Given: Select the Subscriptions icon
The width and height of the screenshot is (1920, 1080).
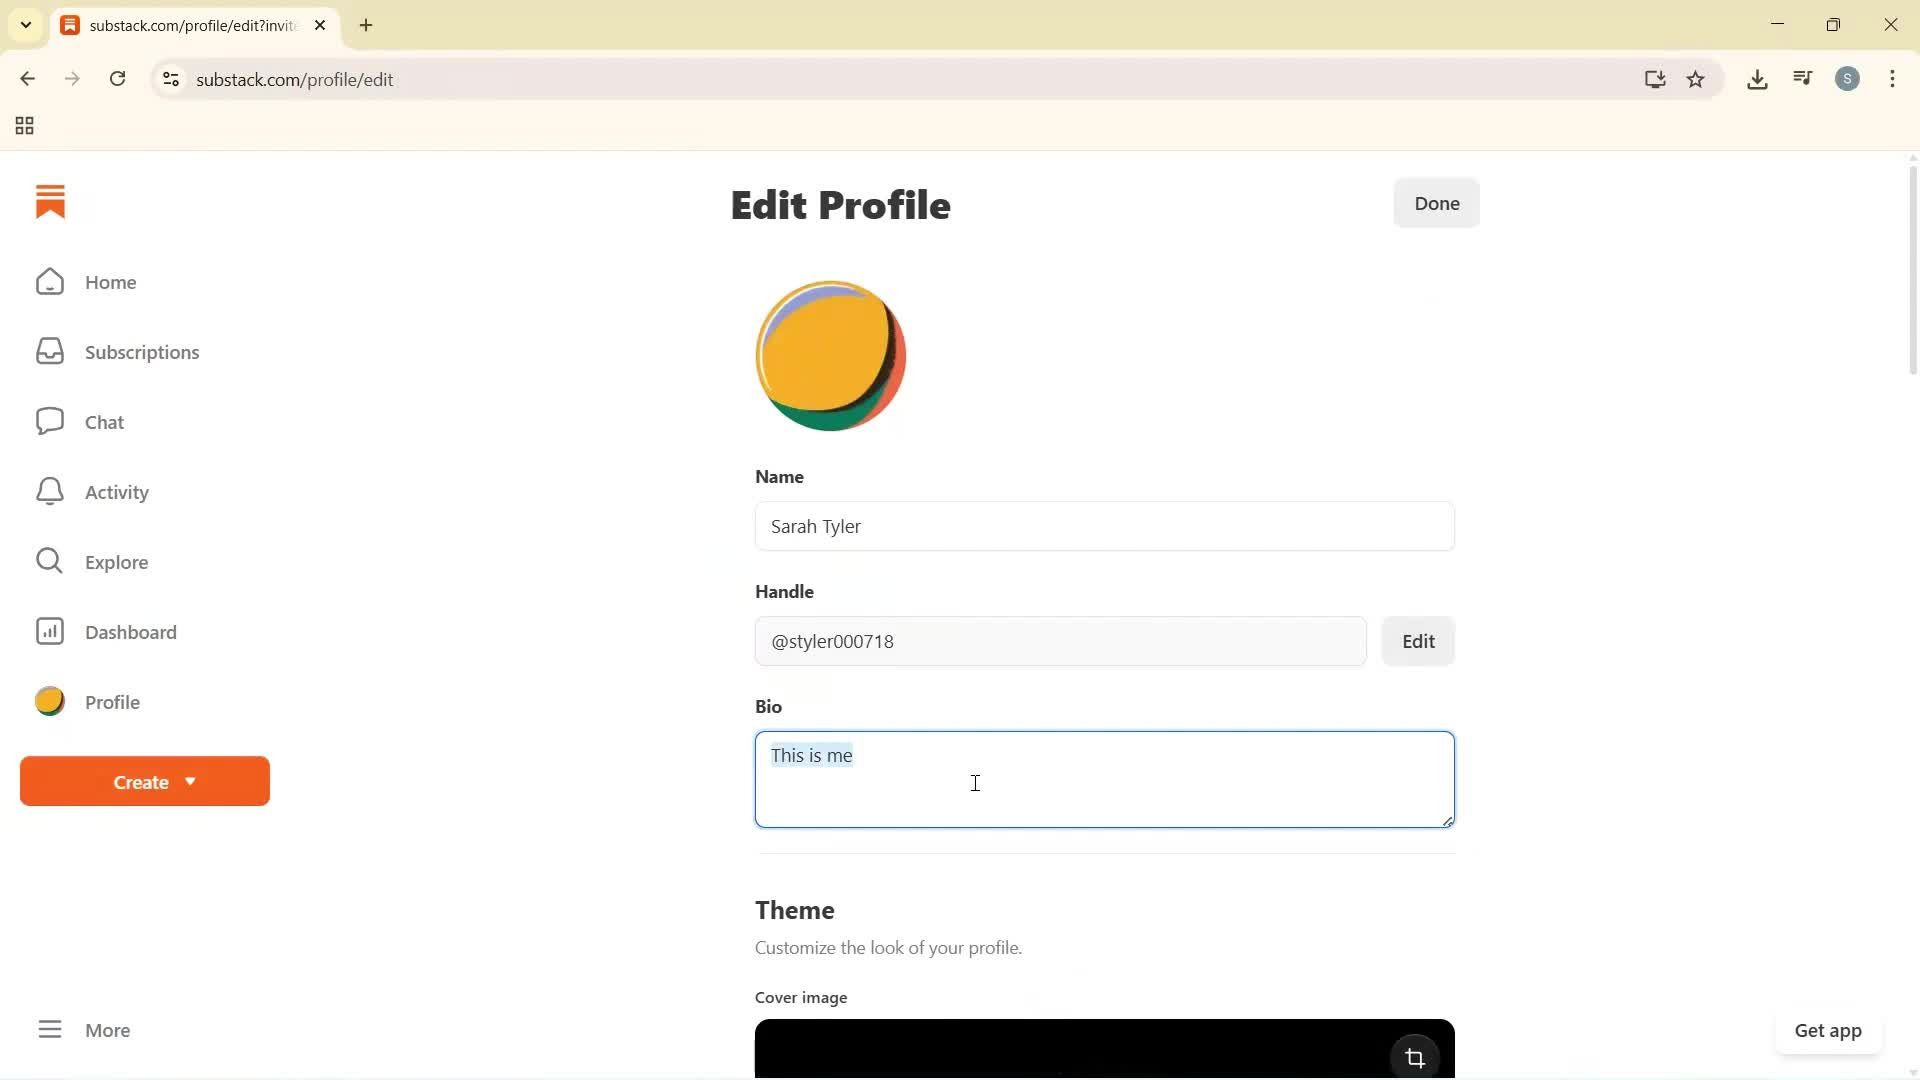Looking at the screenshot, I should click(x=50, y=351).
